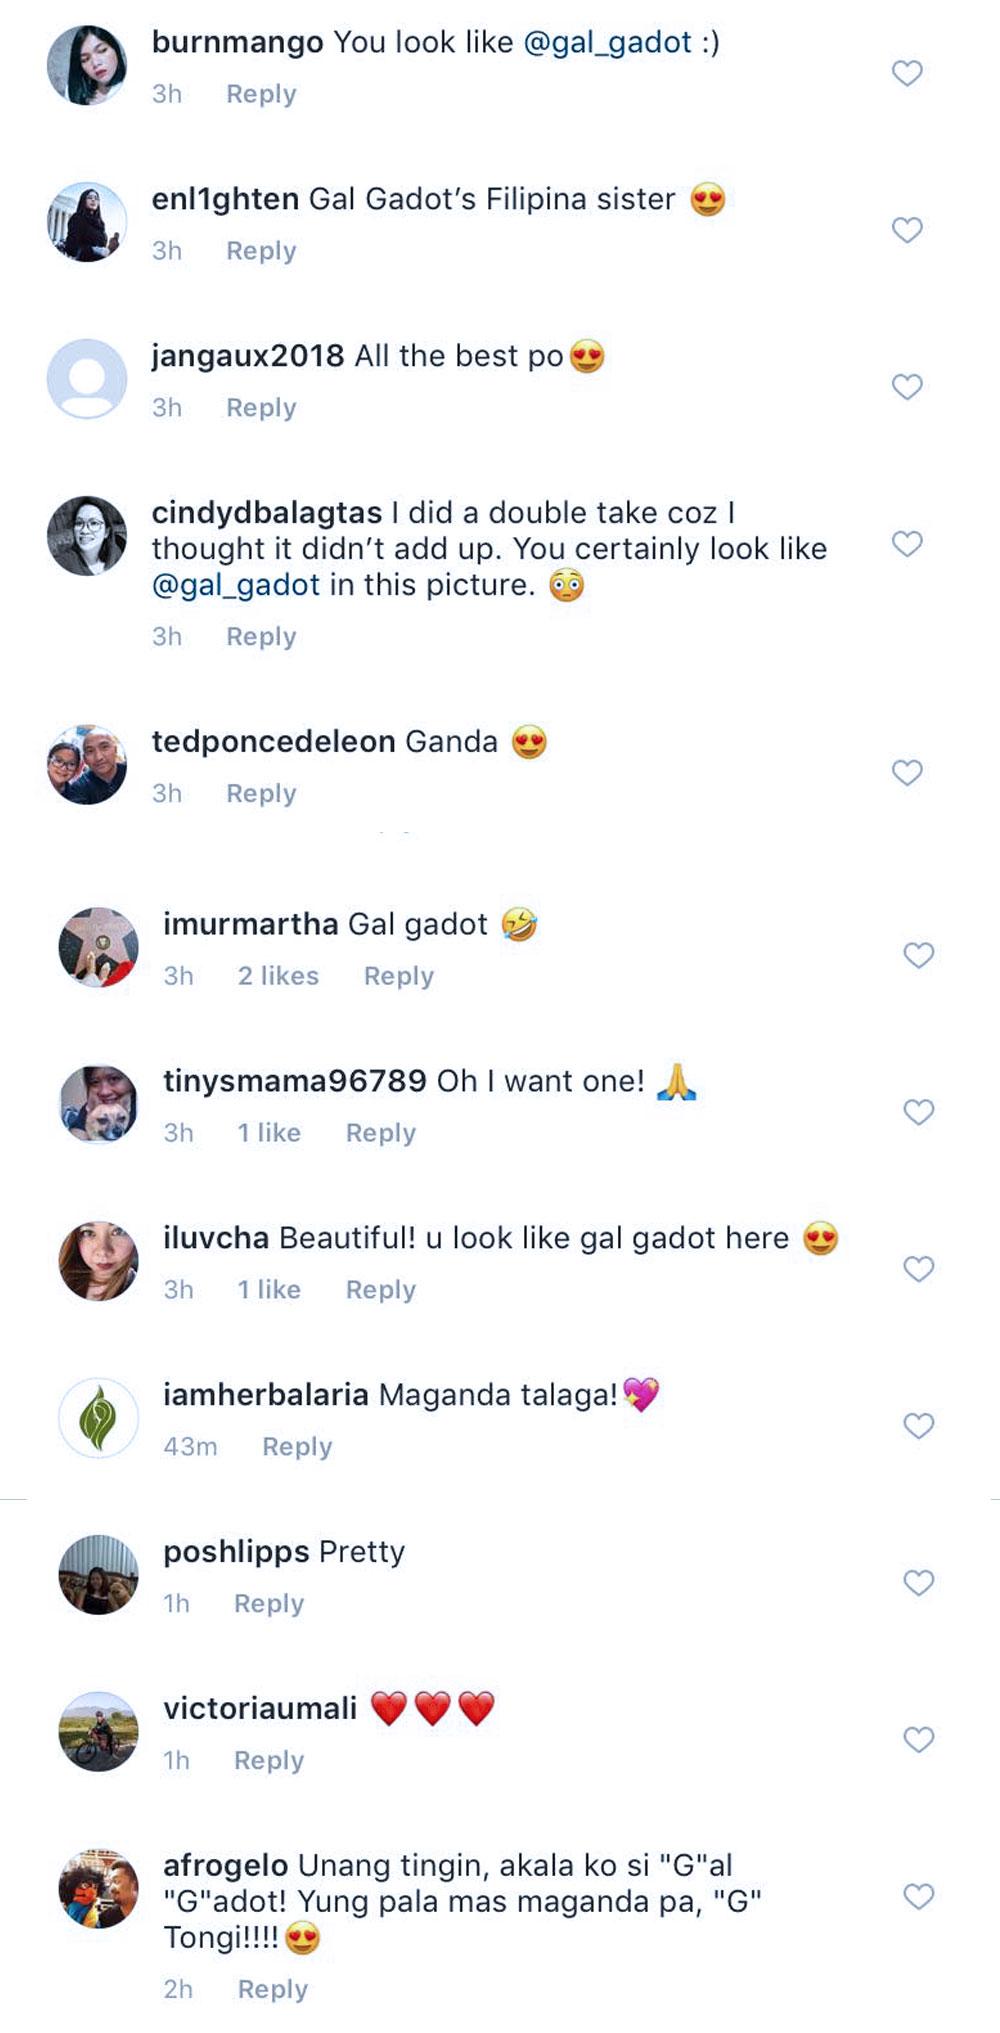This screenshot has width=1000, height=2033.
Task: Tap heart icon on enl1ghten's comment
Action: click(x=907, y=230)
